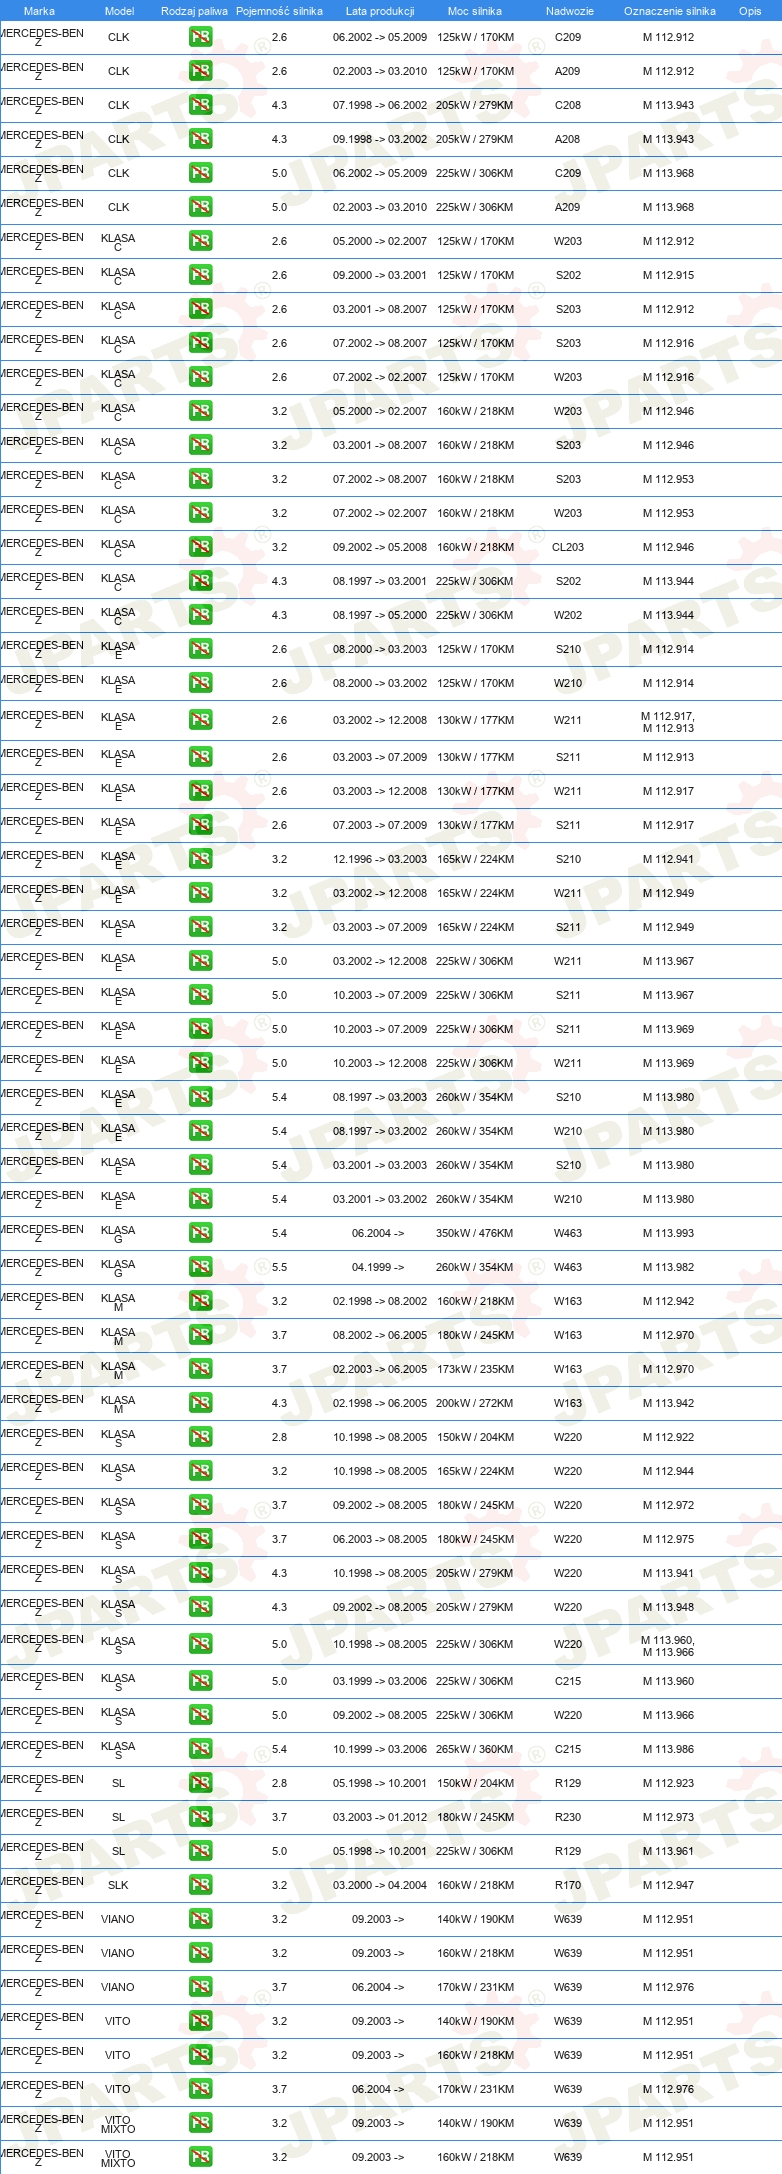782x2174 pixels.
Task: Select the W202 body cell
Action: coord(568,615)
